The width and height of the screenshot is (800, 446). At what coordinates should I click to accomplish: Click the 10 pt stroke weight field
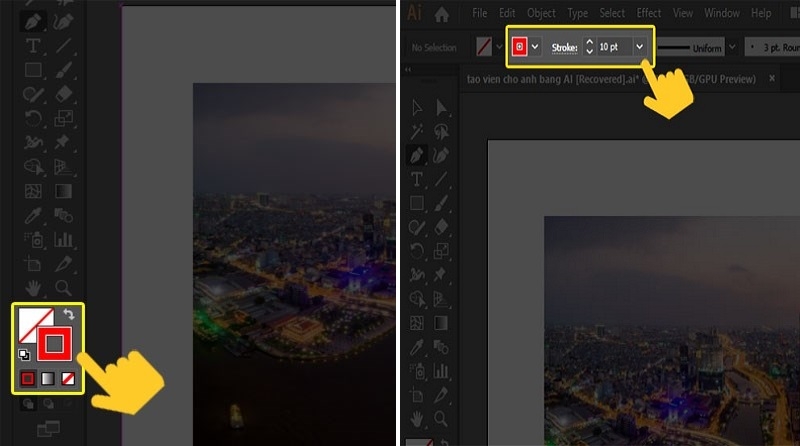(x=614, y=47)
